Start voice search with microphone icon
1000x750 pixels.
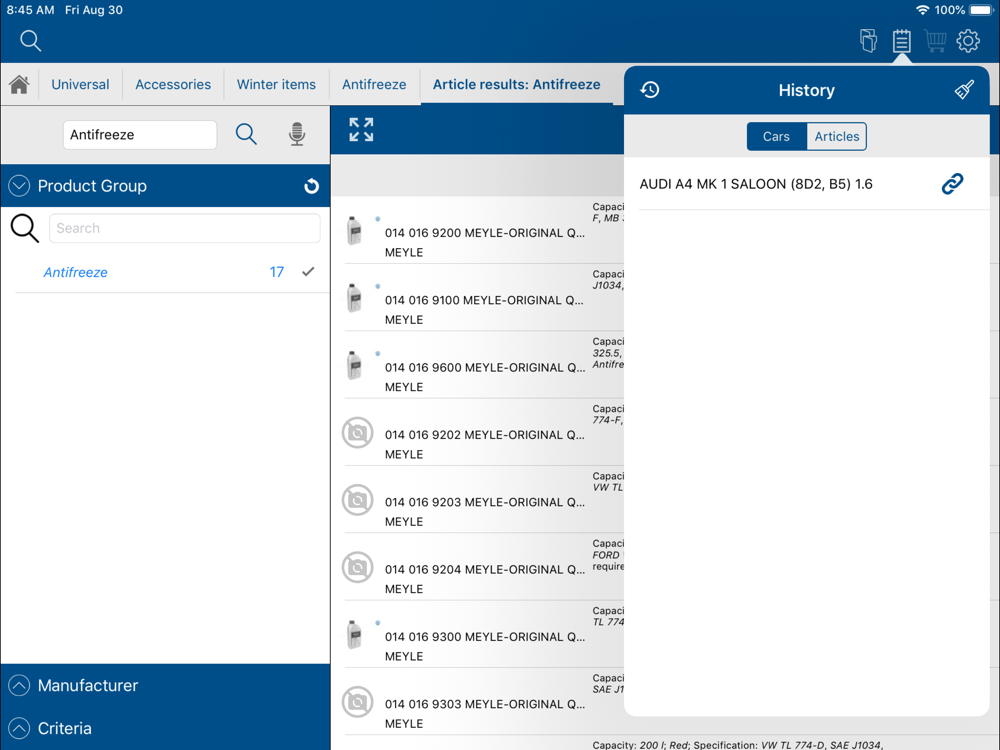(297, 135)
